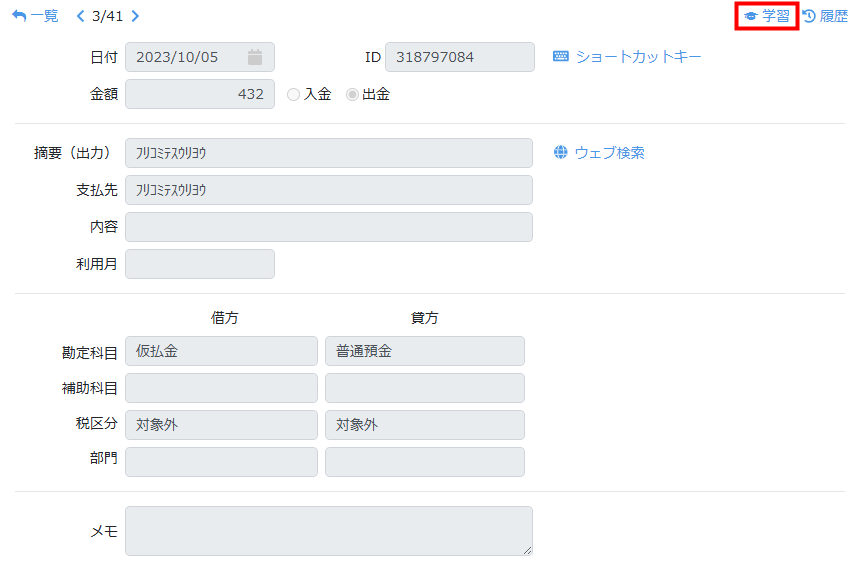The image size is (861, 561).
Task: Go to previous record with left chevron
Action: pyautogui.click(x=81, y=16)
